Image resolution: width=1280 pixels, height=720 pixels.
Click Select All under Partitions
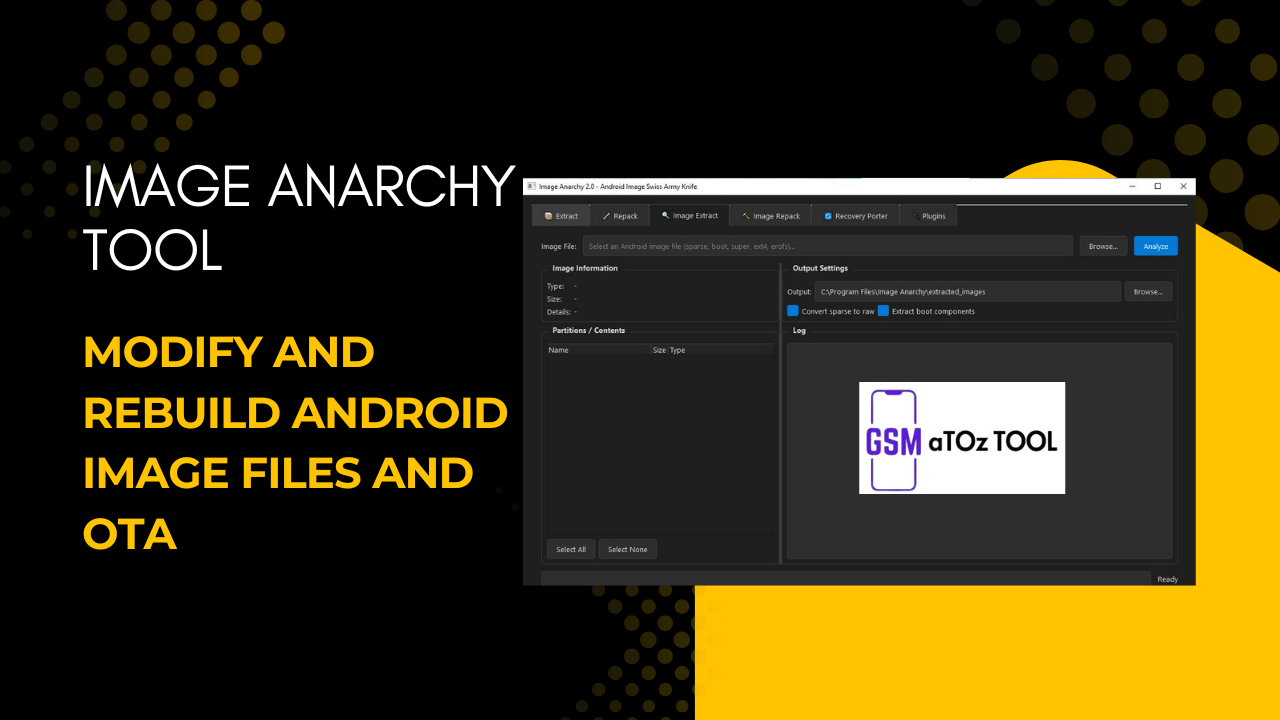(570, 548)
